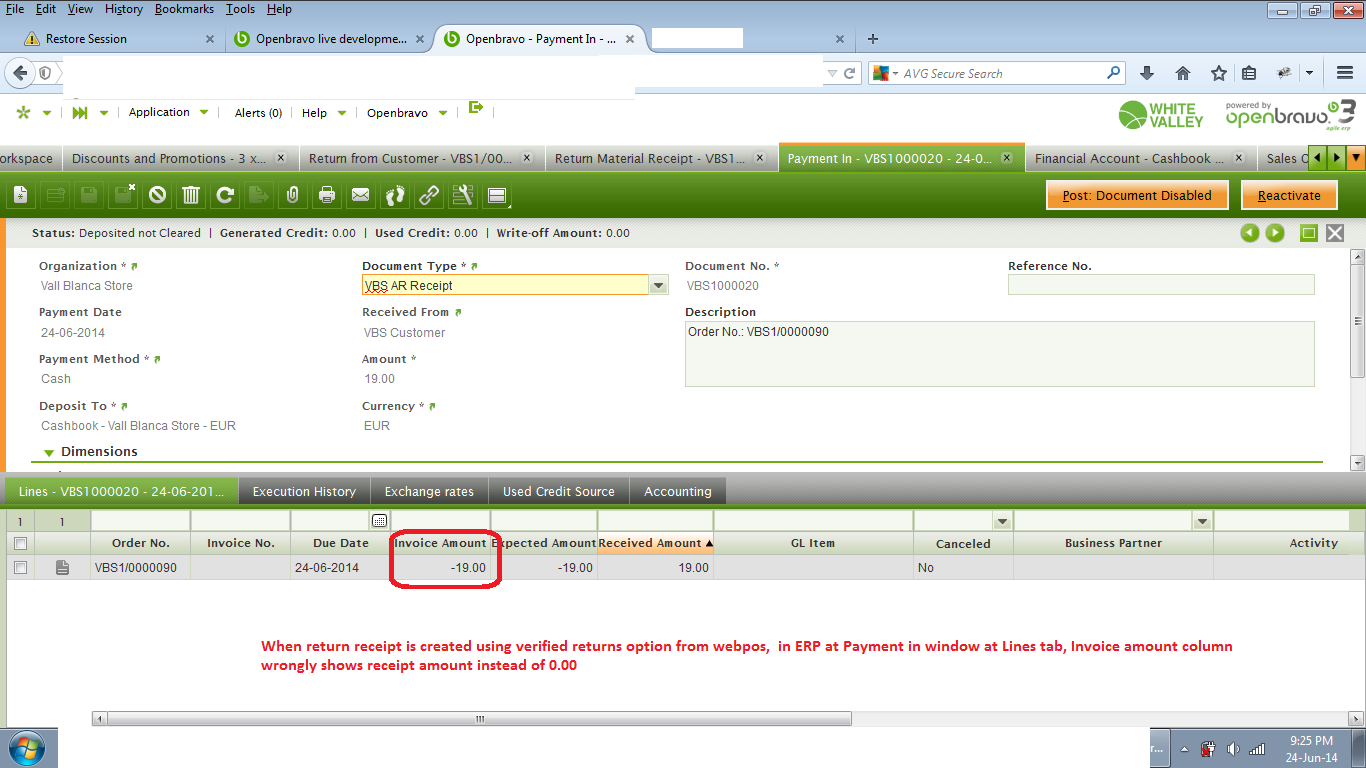Click the Reference No. input field
Viewport: 1366px width, 768px height.
pyautogui.click(x=1160, y=285)
